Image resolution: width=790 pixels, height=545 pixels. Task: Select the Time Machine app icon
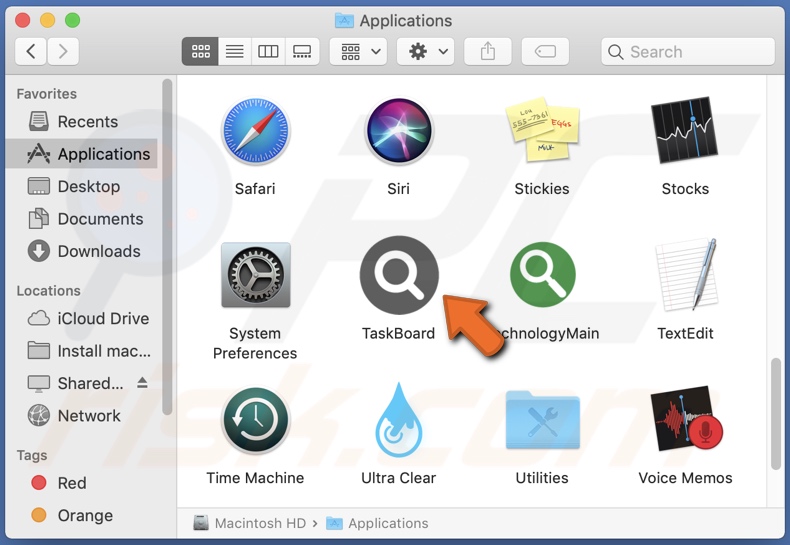[255, 420]
